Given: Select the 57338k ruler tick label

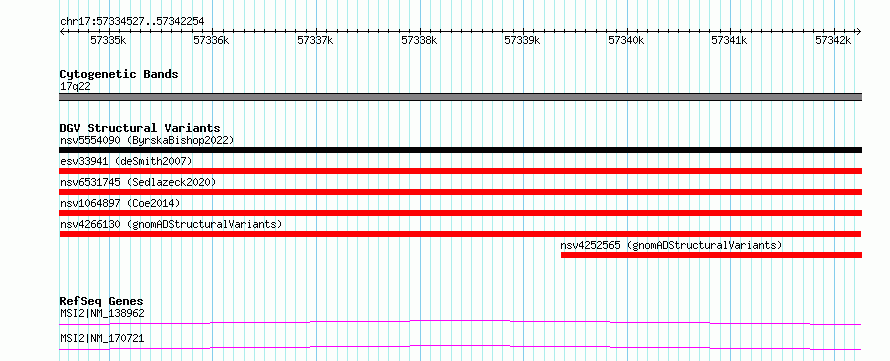Looking at the screenshot, I should (x=419, y=40).
